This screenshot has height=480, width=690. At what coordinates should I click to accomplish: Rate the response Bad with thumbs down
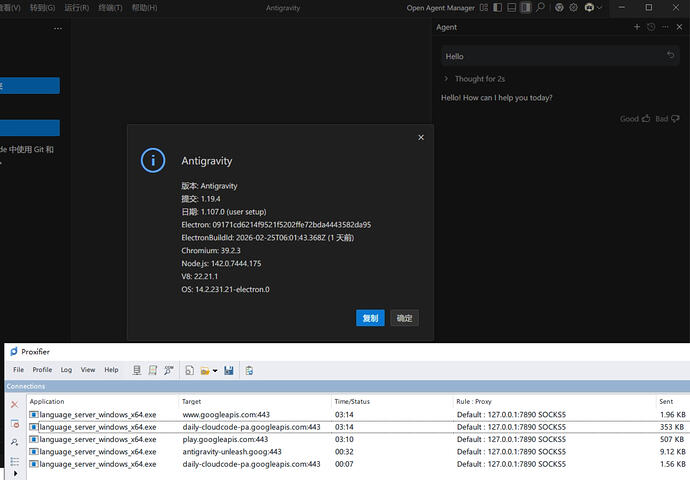[x=667, y=119]
